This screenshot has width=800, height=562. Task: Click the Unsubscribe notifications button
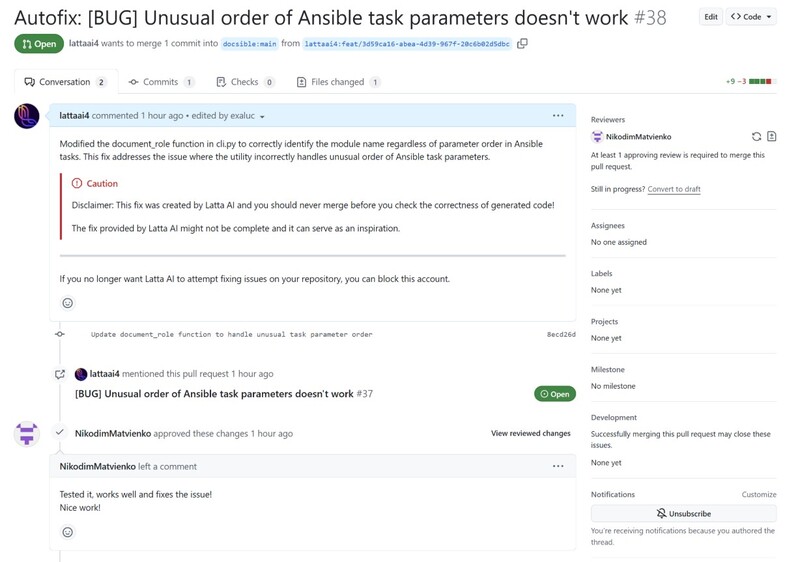(683, 513)
